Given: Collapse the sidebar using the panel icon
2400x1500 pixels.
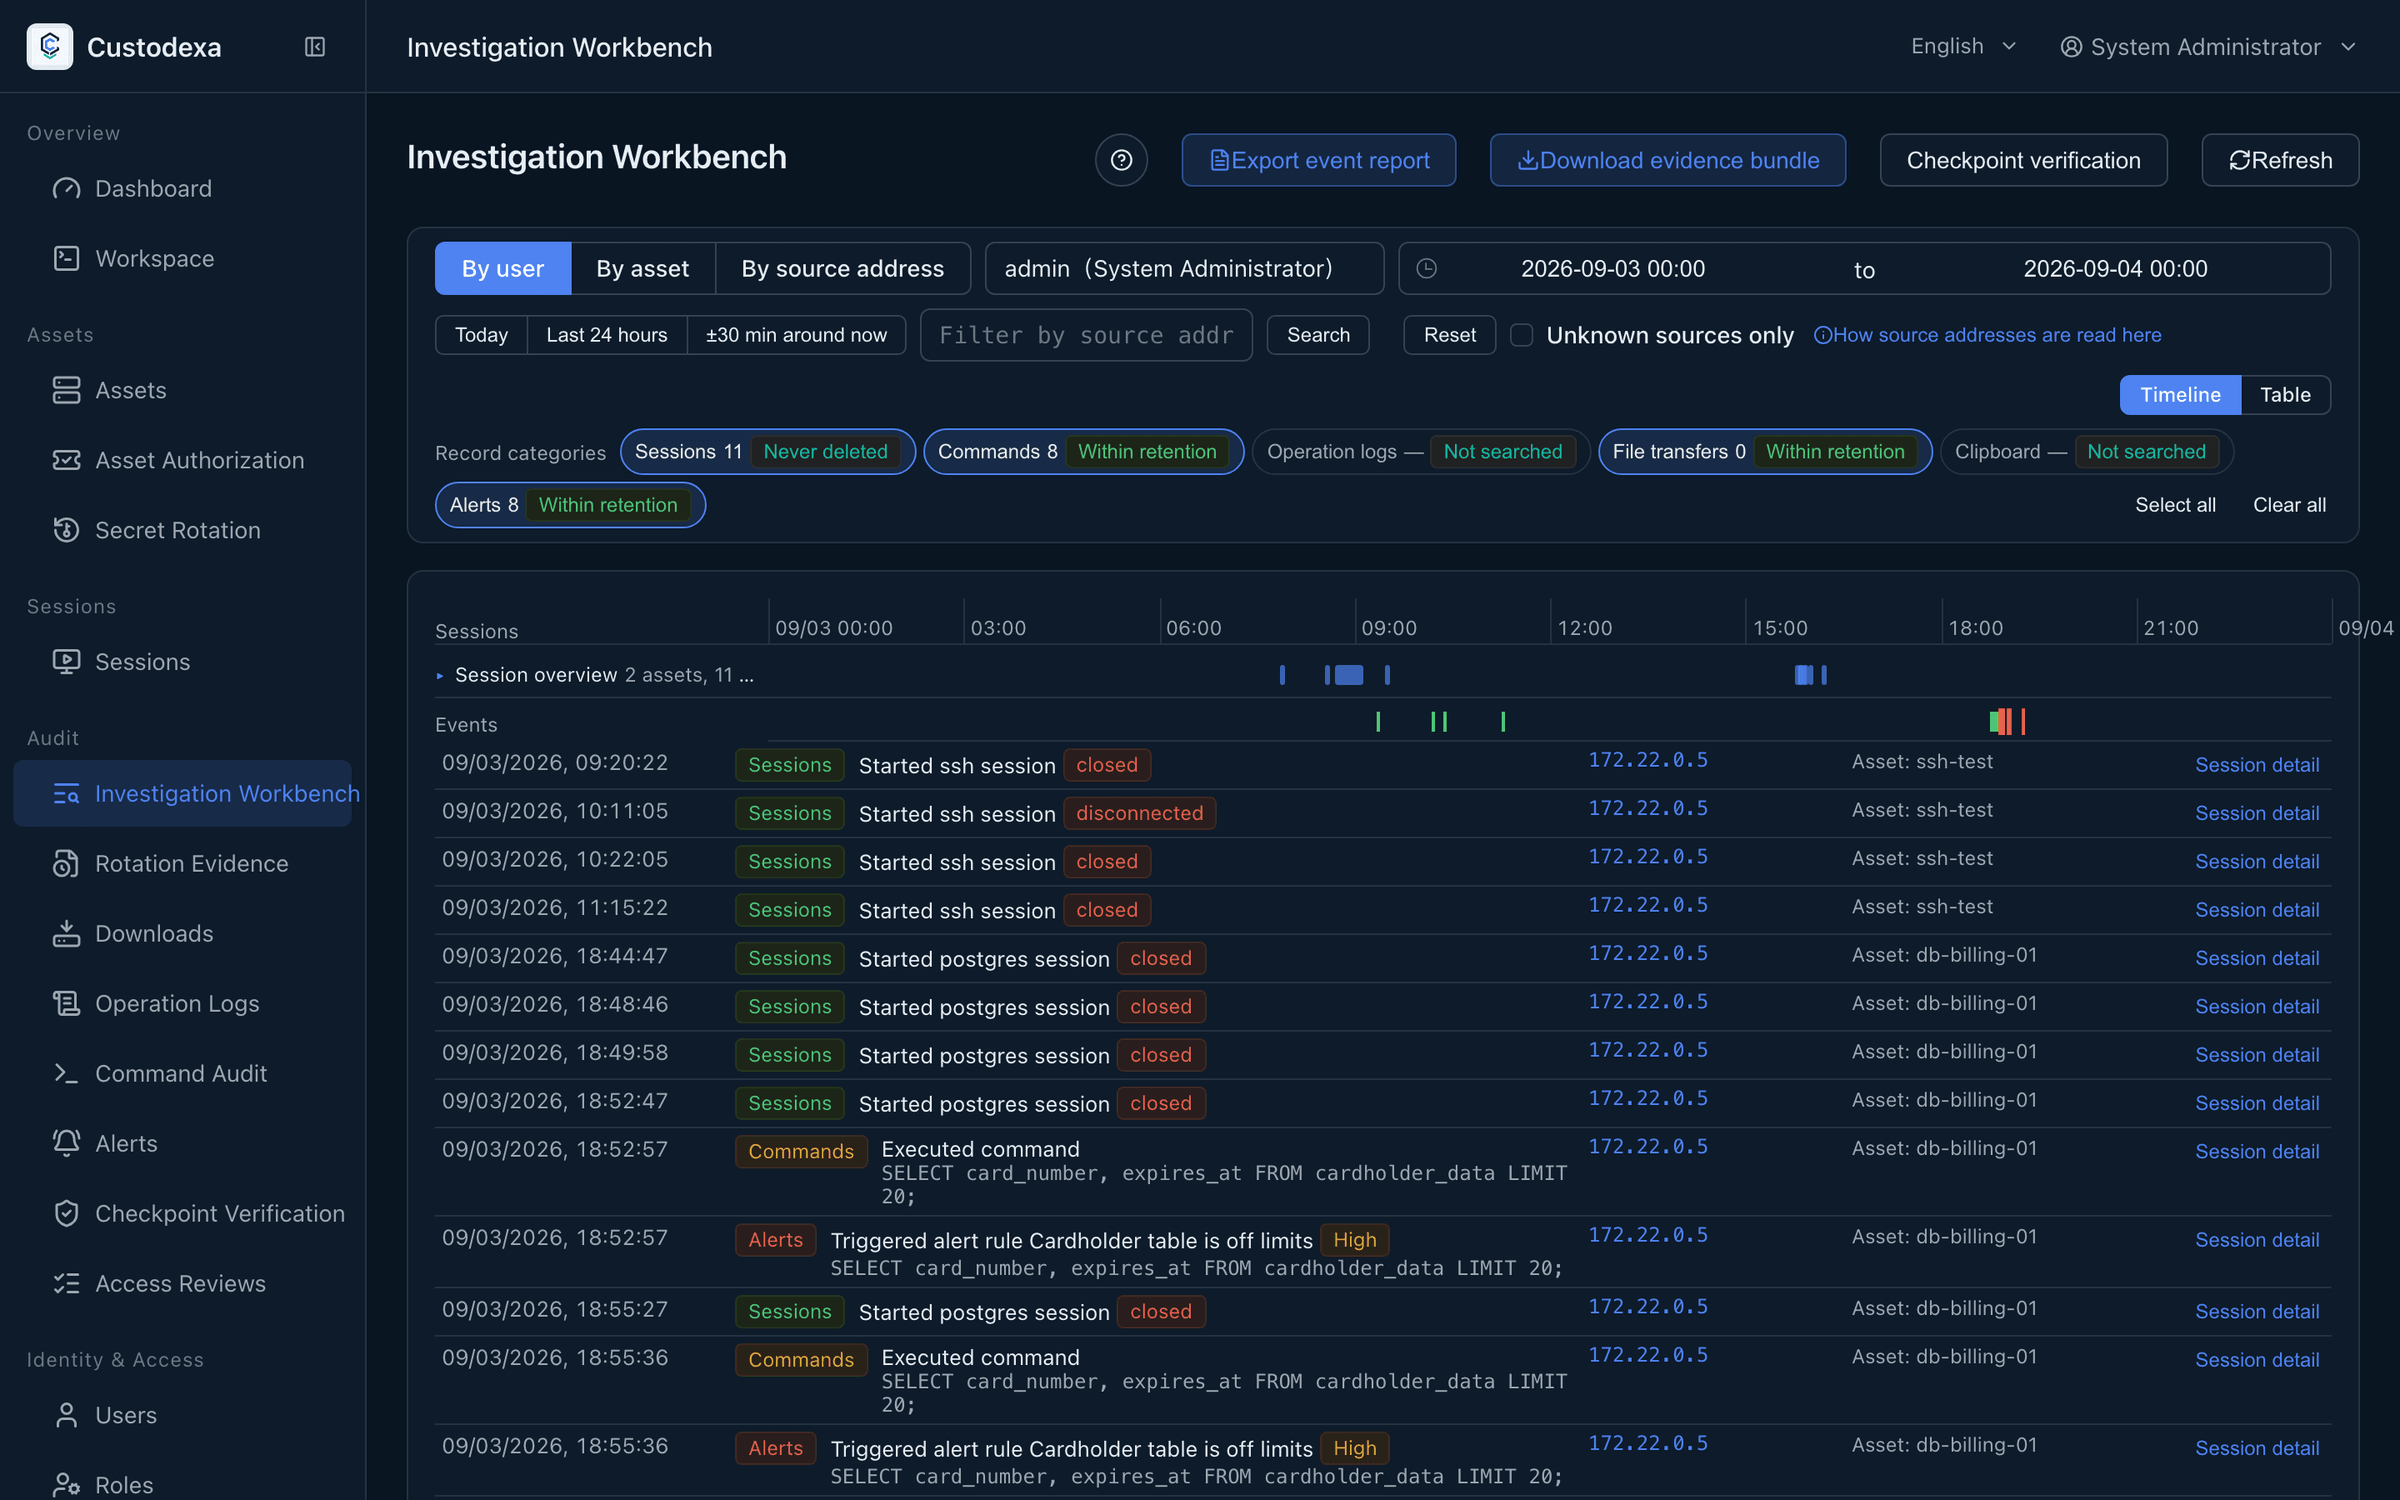Looking at the screenshot, I should click(x=315, y=47).
